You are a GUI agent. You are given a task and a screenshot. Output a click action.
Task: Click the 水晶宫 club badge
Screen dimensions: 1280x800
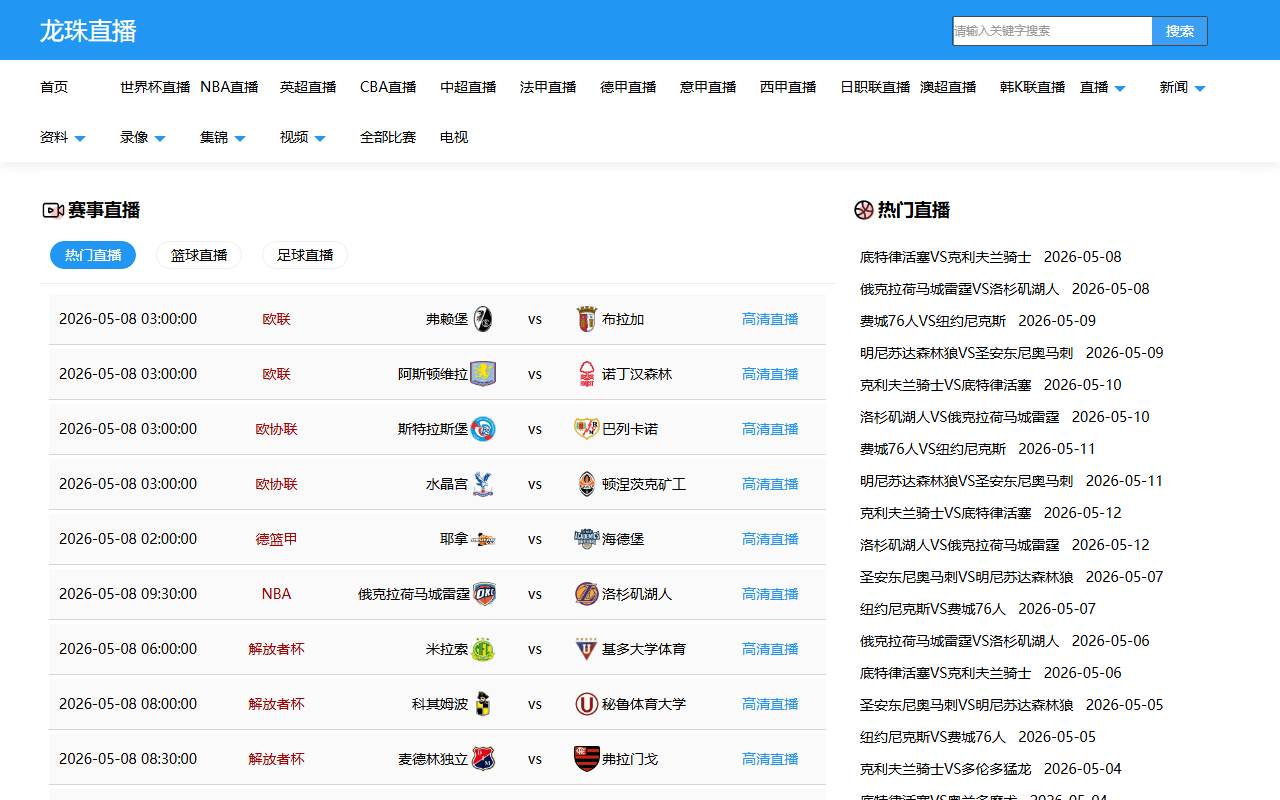point(483,484)
